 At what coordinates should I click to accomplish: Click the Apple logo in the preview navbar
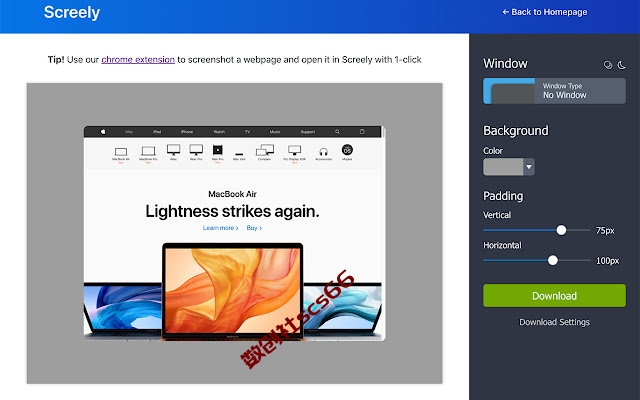click(103, 131)
